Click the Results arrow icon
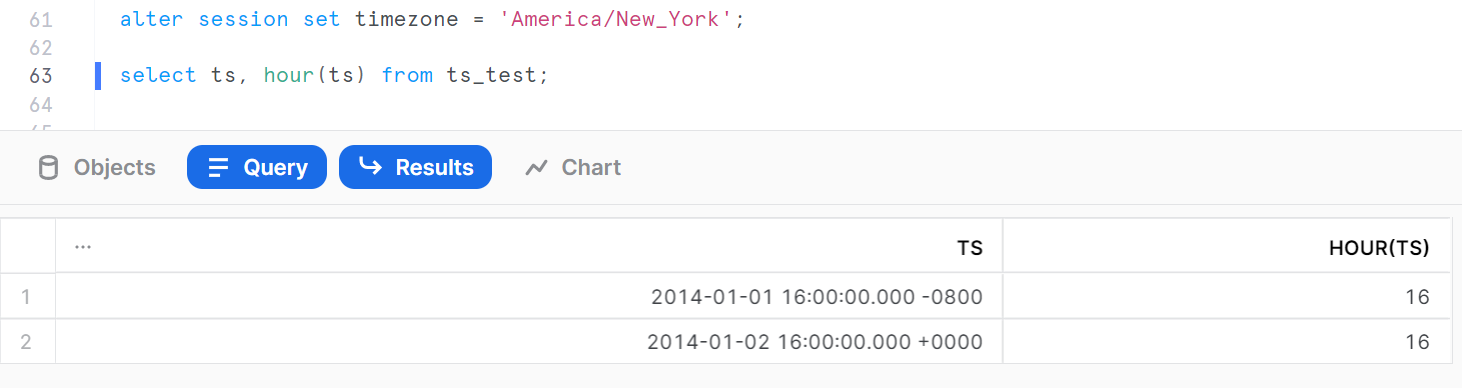This screenshot has width=1462, height=388. [370, 167]
